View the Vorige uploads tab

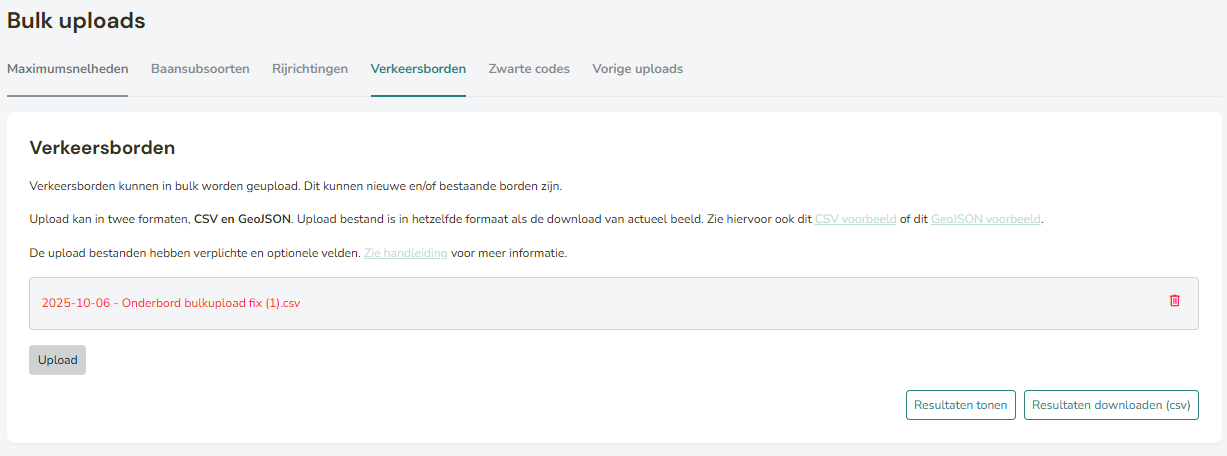point(637,69)
